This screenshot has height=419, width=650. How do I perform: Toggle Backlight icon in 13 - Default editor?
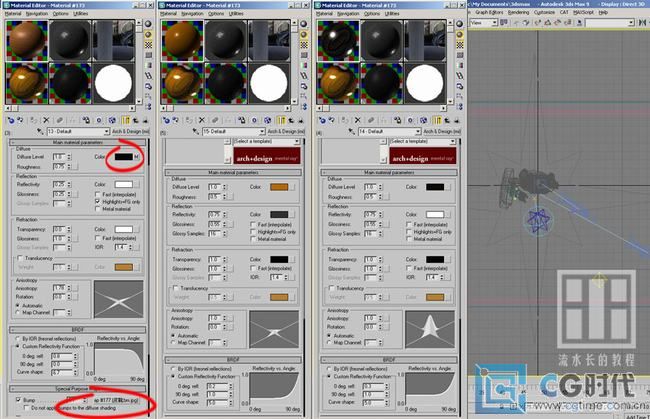(148, 34)
